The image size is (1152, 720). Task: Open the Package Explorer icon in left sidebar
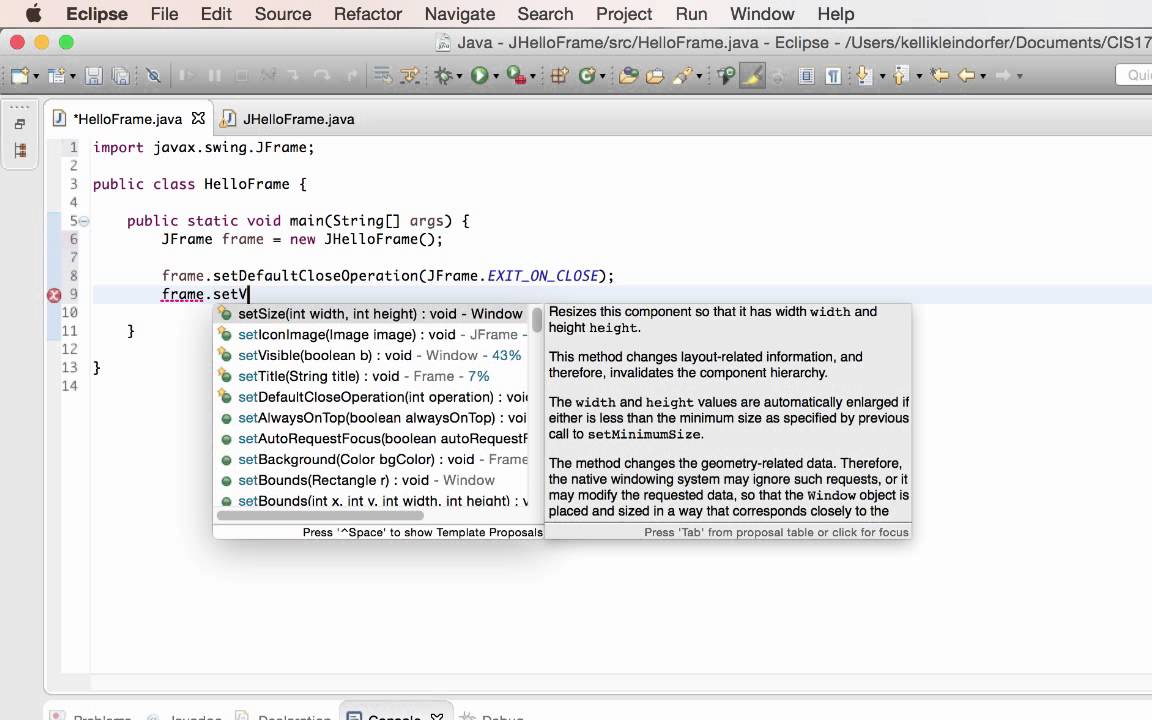[x=20, y=151]
